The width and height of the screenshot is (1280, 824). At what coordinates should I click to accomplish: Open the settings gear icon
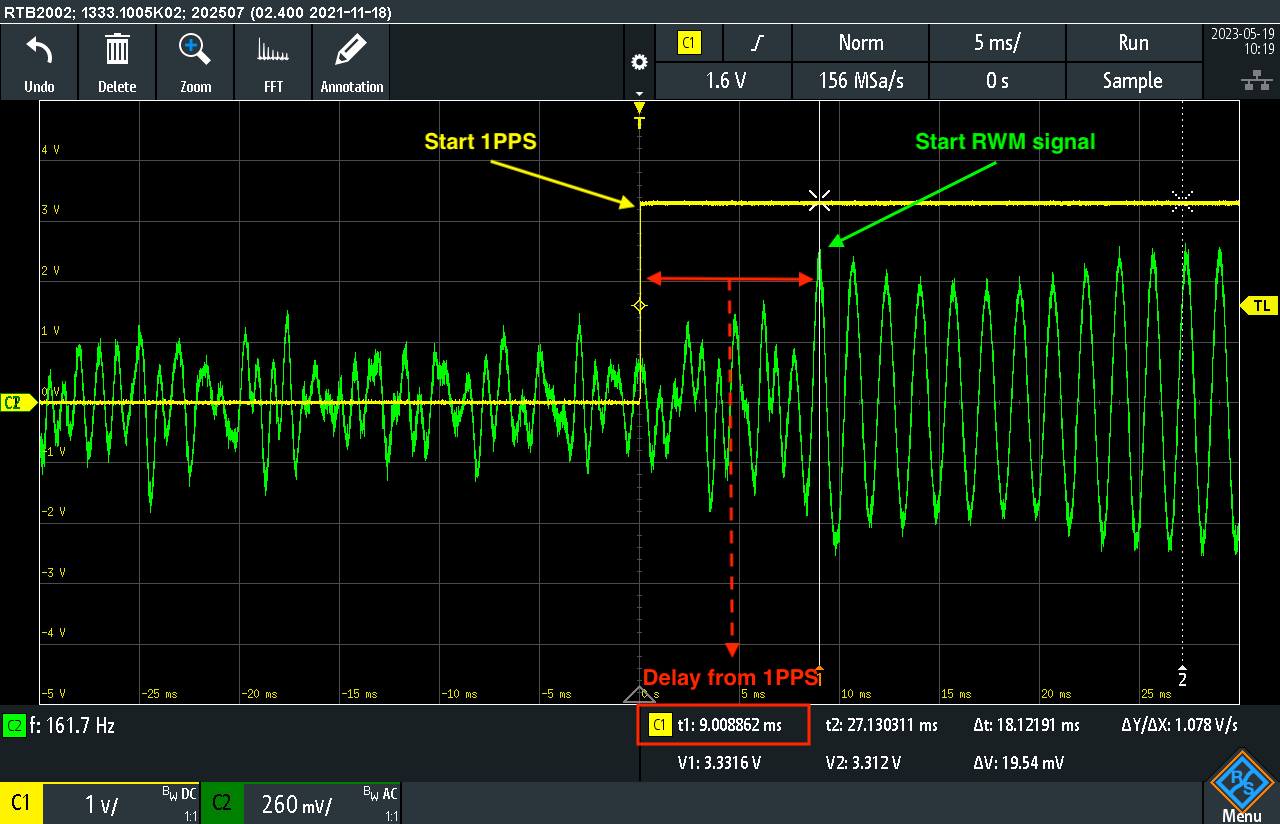click(x=639, y=62)
